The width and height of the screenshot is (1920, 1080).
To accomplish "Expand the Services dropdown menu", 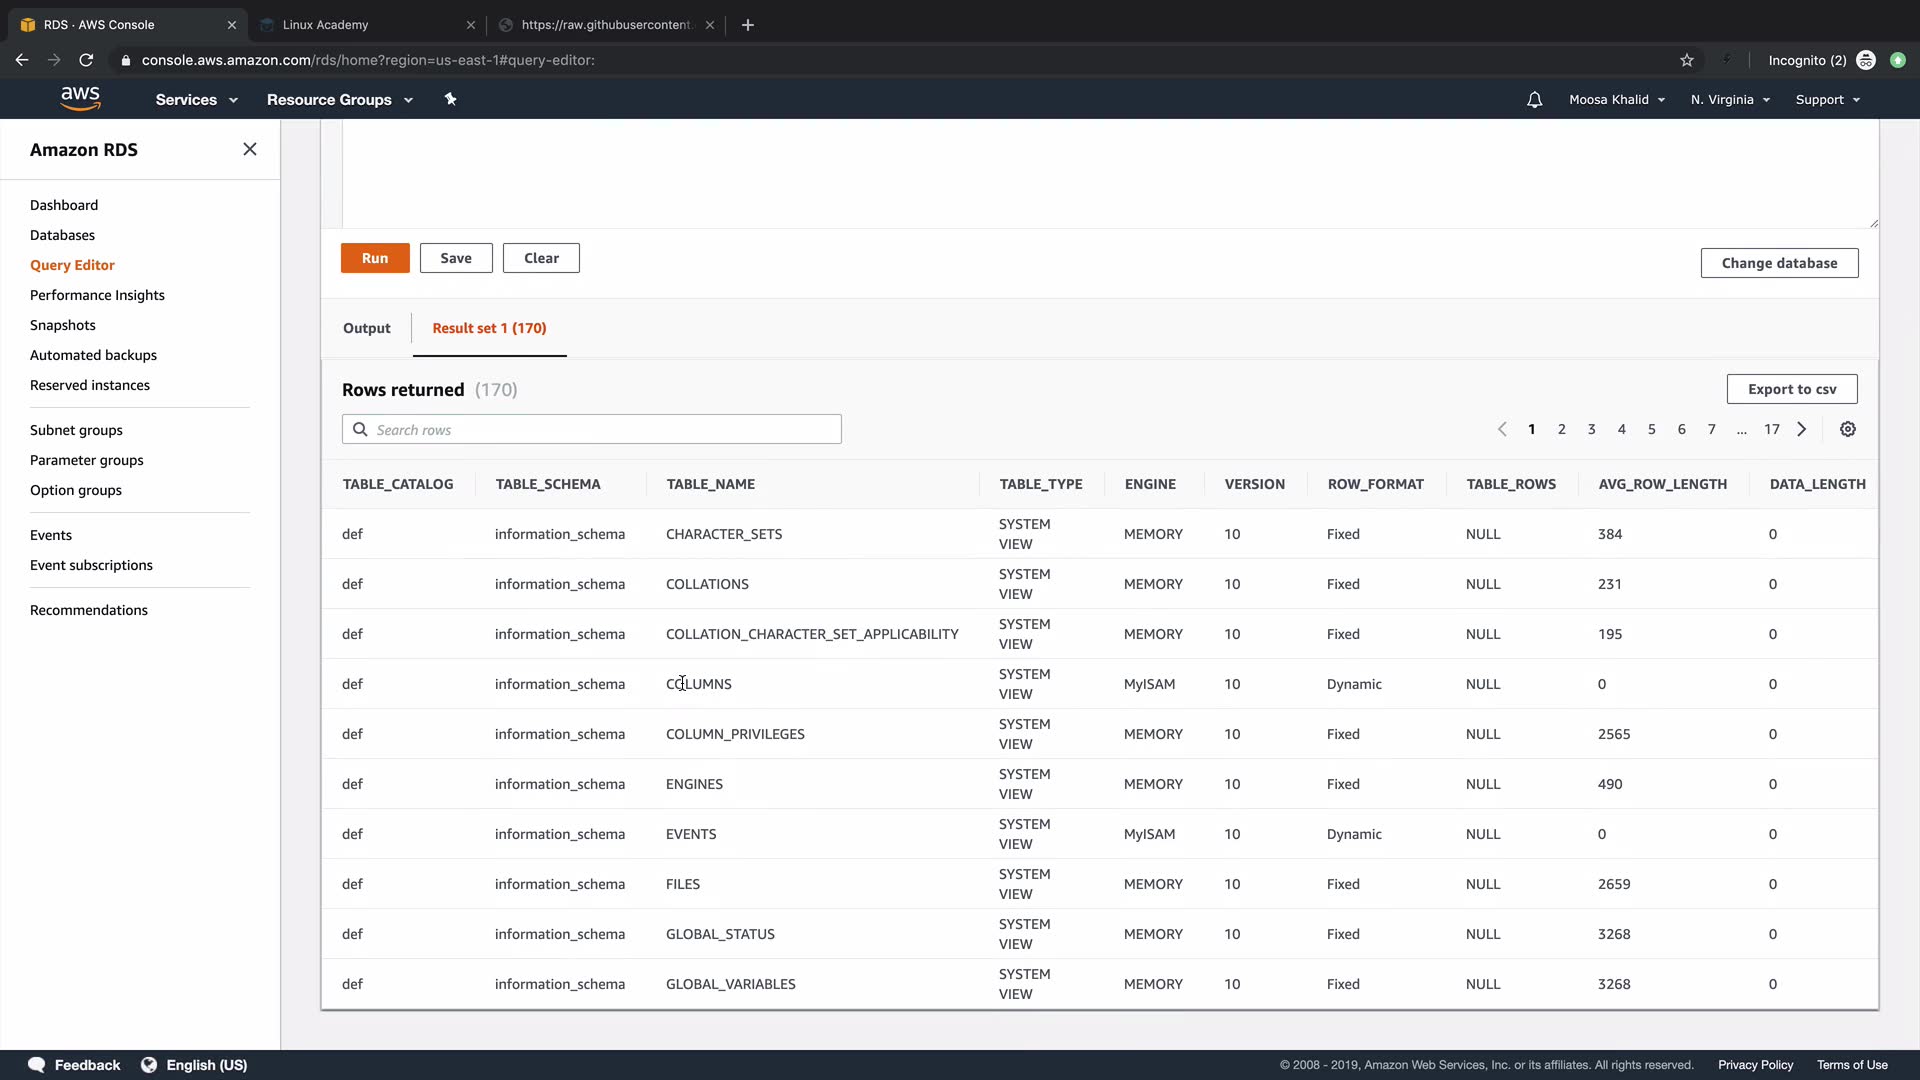I will [x=196, y=100].
